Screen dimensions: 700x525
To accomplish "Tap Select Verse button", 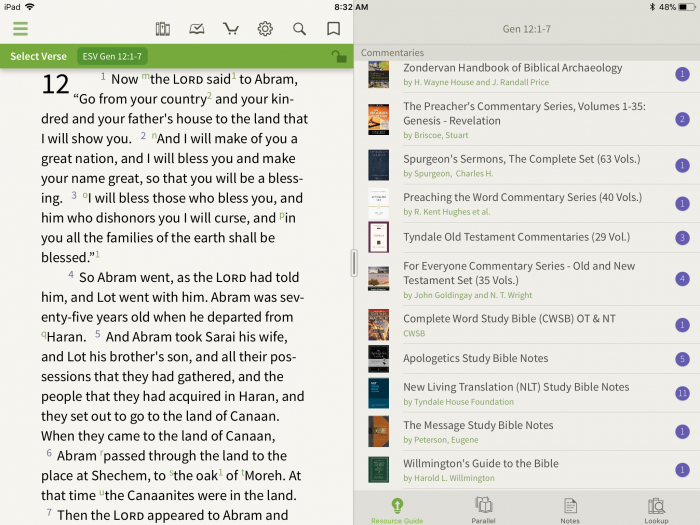I will [x=38, y=56].
